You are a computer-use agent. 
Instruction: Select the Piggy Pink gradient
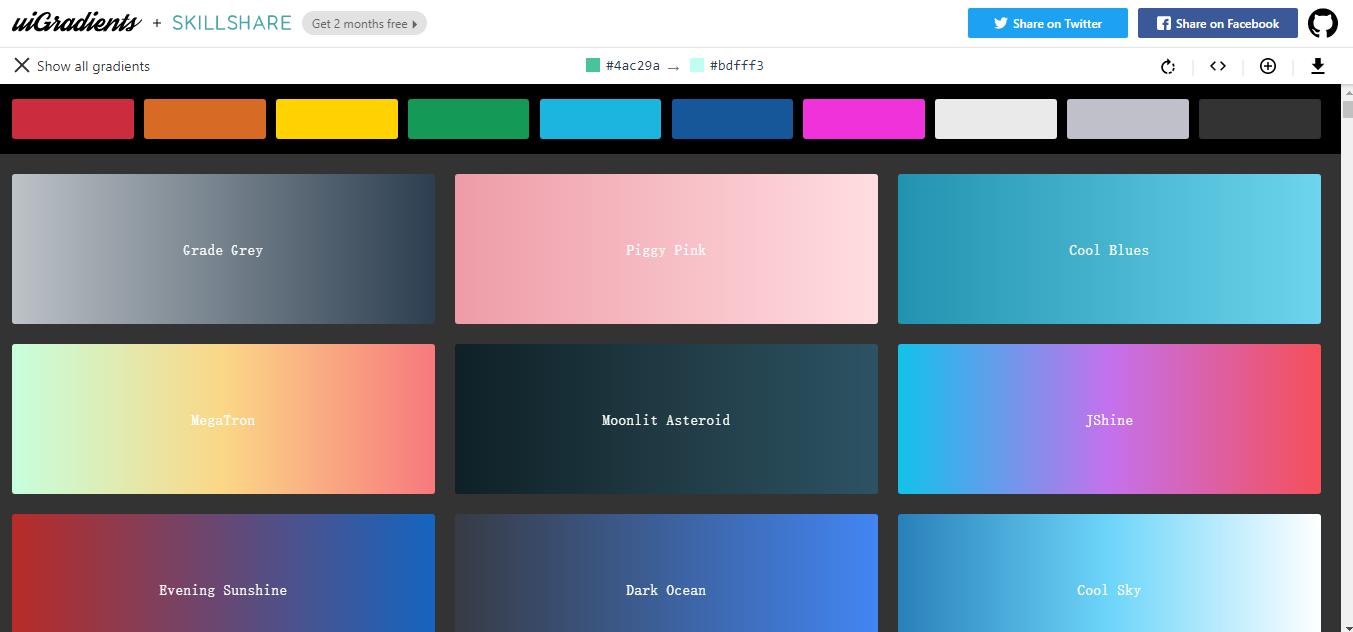[x=666, y=249]
